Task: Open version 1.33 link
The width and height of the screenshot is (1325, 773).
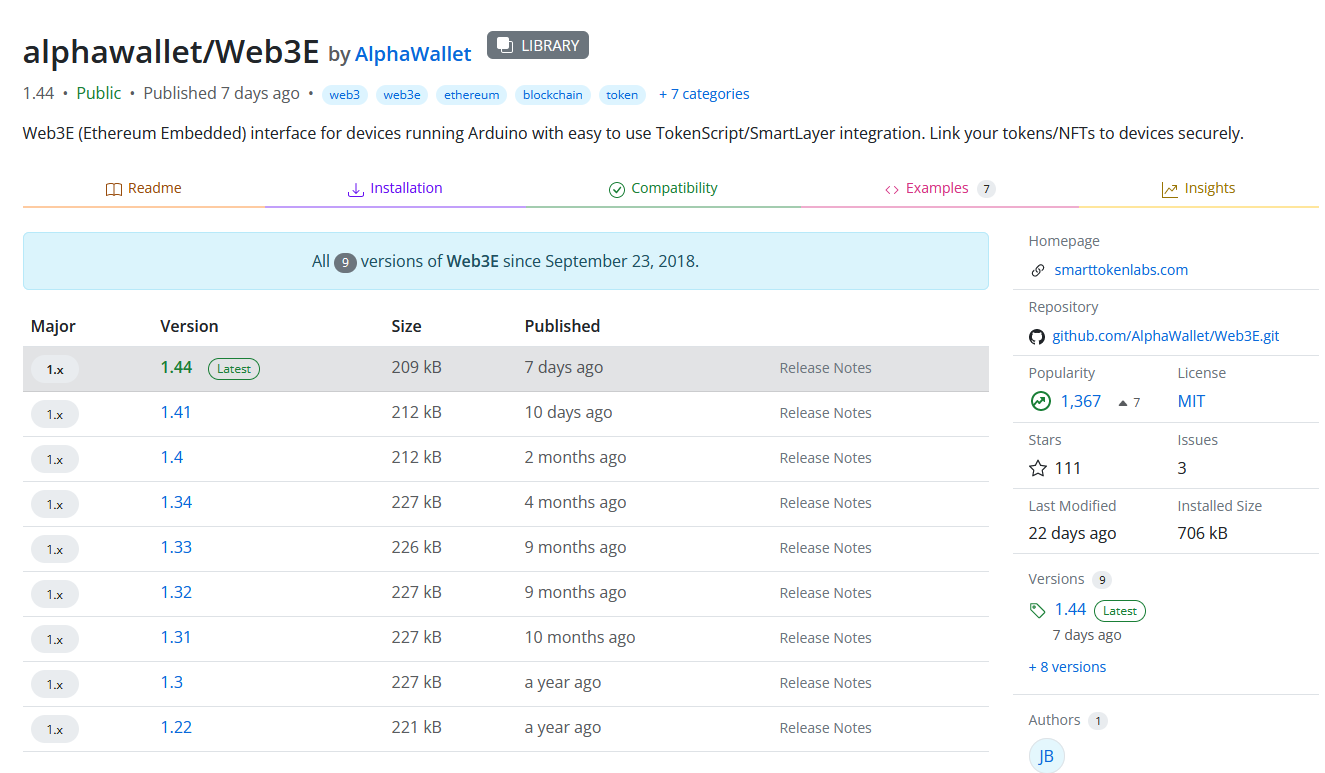Action: pos(176,547)
